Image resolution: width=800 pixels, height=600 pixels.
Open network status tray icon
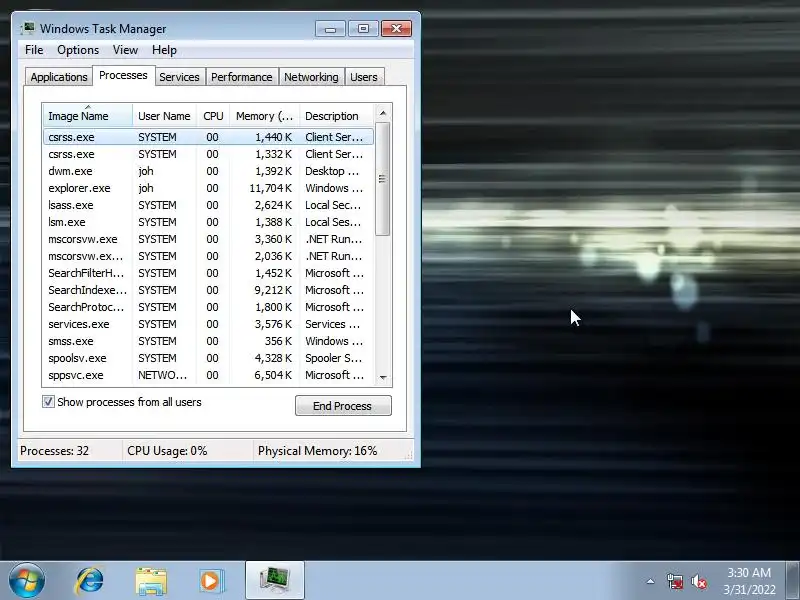[675, 581]
